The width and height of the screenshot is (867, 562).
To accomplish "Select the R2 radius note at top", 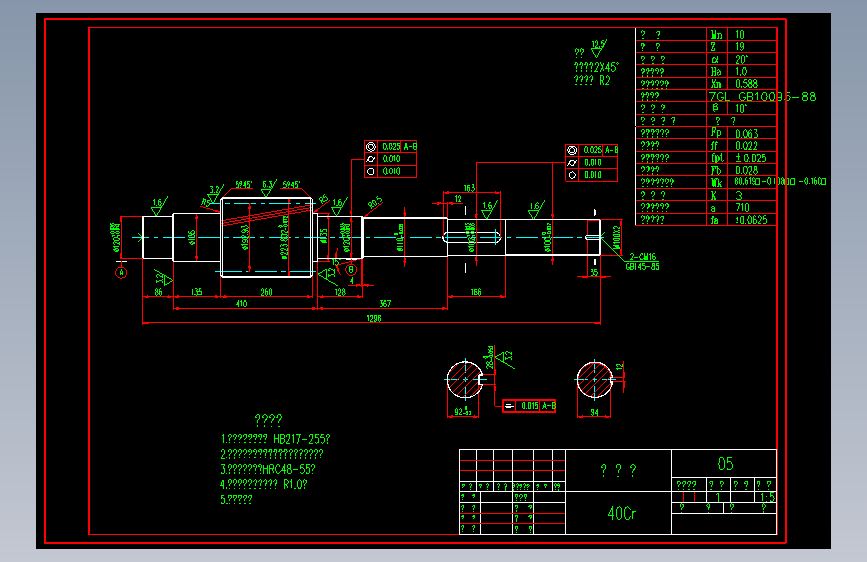I will point(592,81).
